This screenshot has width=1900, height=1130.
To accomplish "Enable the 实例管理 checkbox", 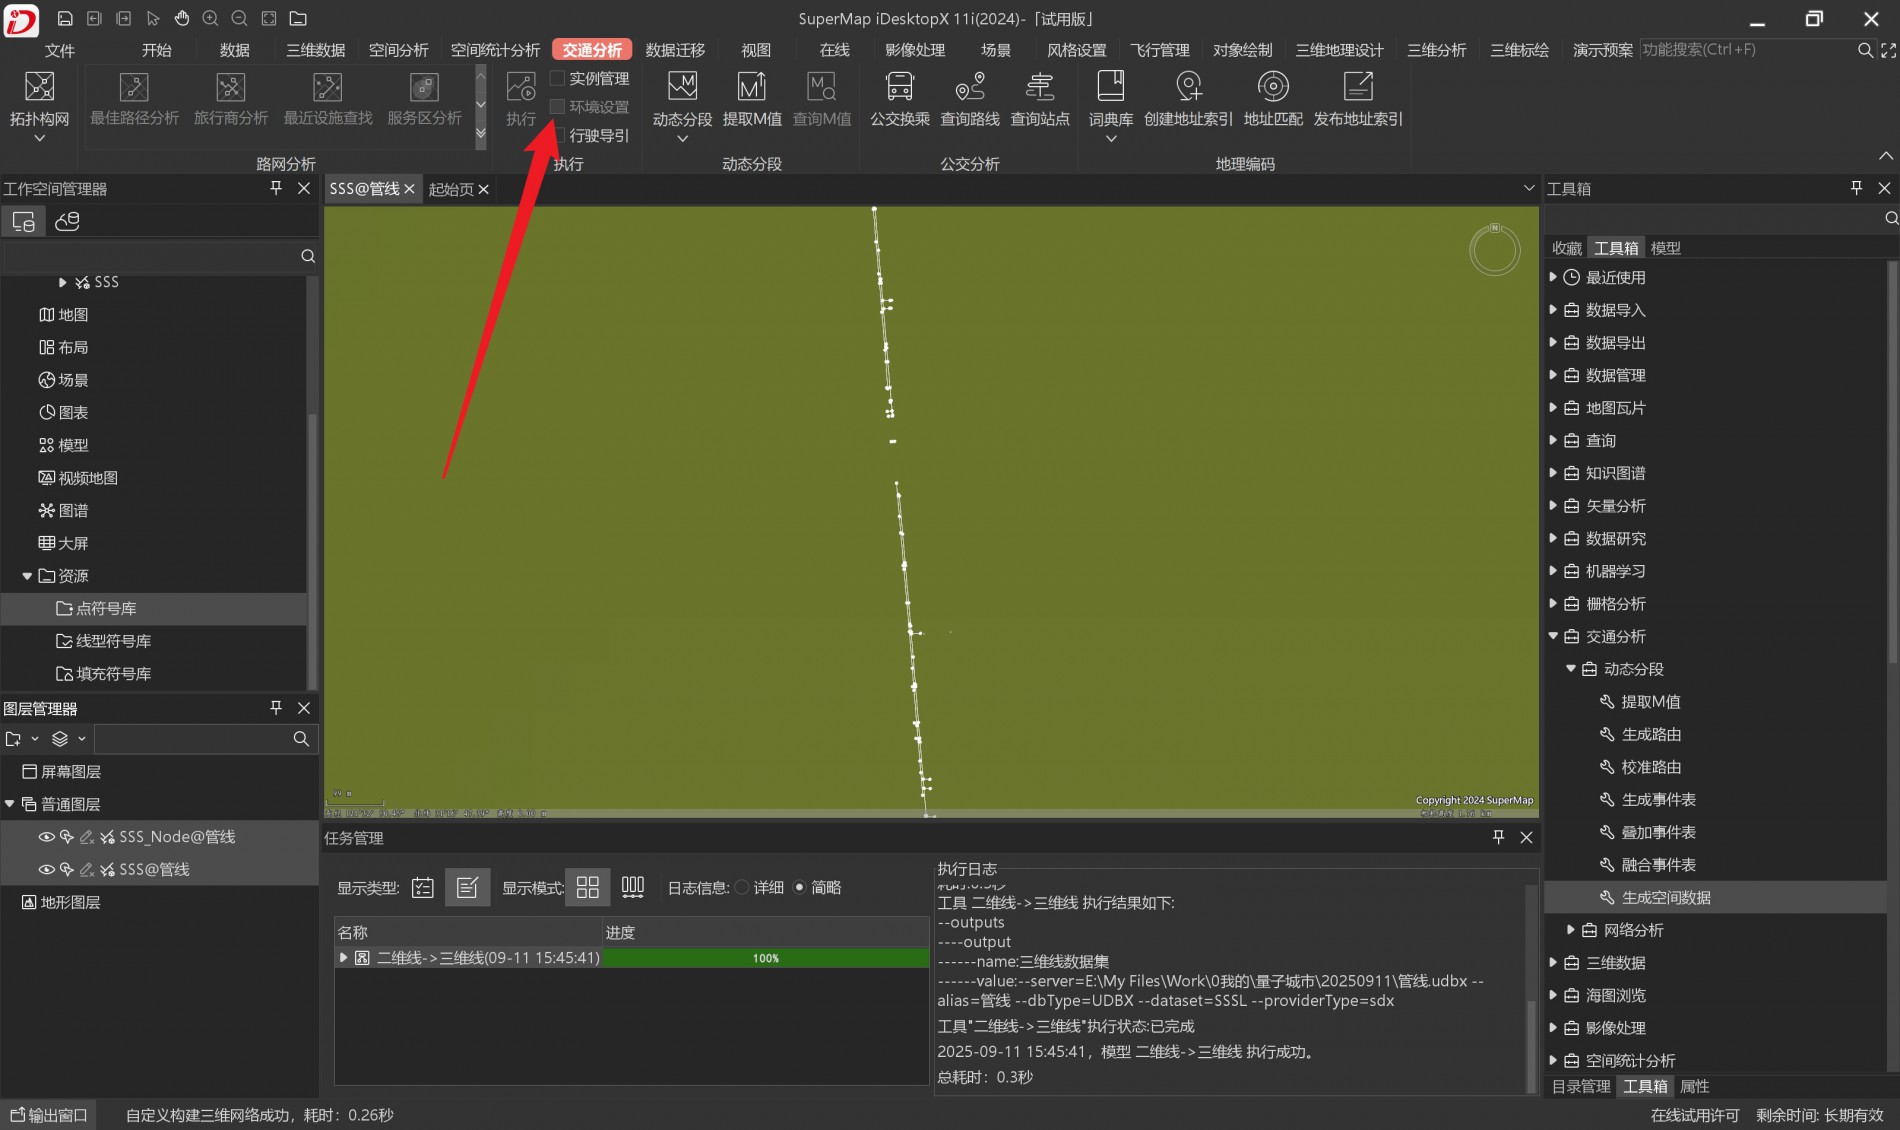I will pyautogui.click(x=558, y=78).
